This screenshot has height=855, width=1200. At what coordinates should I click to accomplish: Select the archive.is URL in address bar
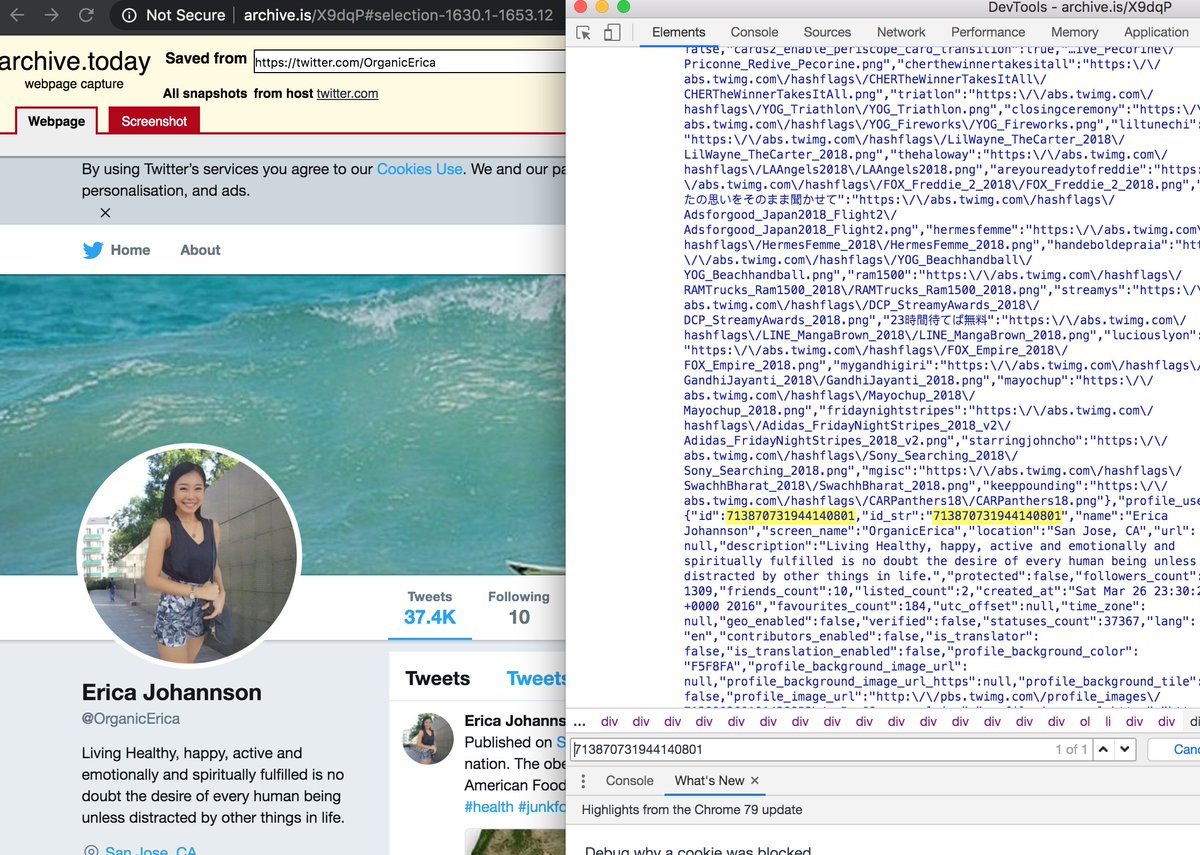click(398, 15)
